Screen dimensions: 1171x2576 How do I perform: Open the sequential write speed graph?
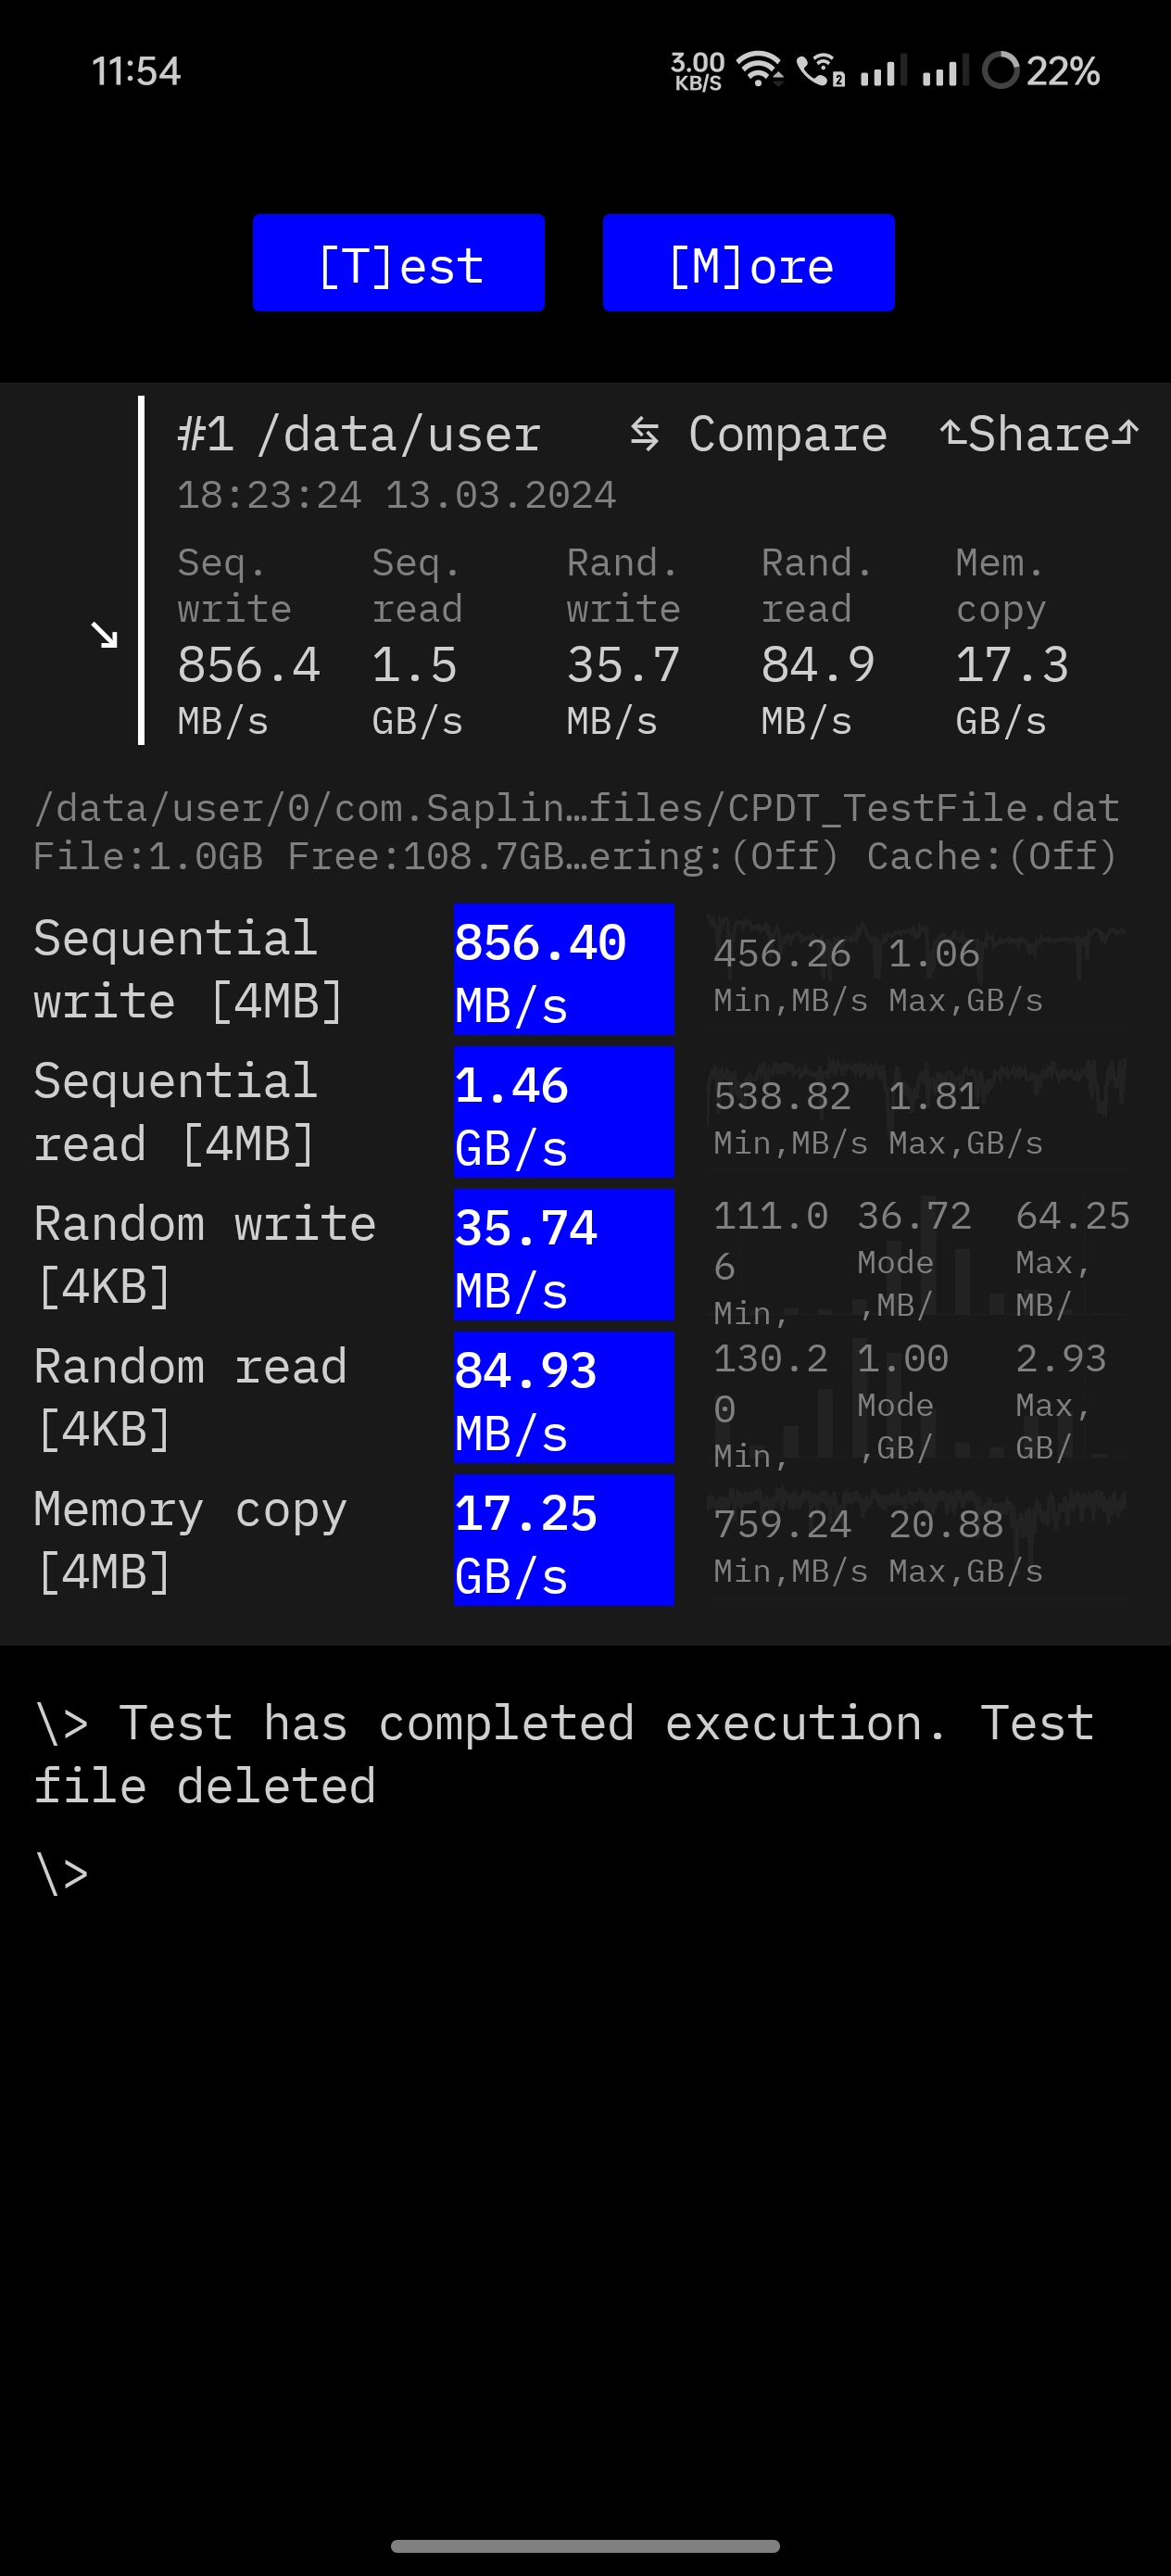pos(917,970)
